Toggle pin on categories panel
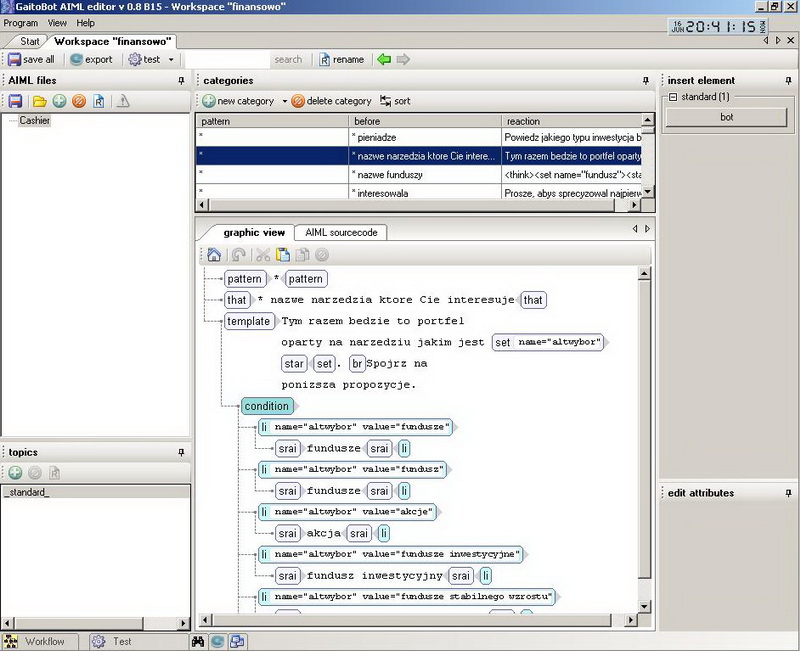The image size is (800, 651). click(645, 81)
